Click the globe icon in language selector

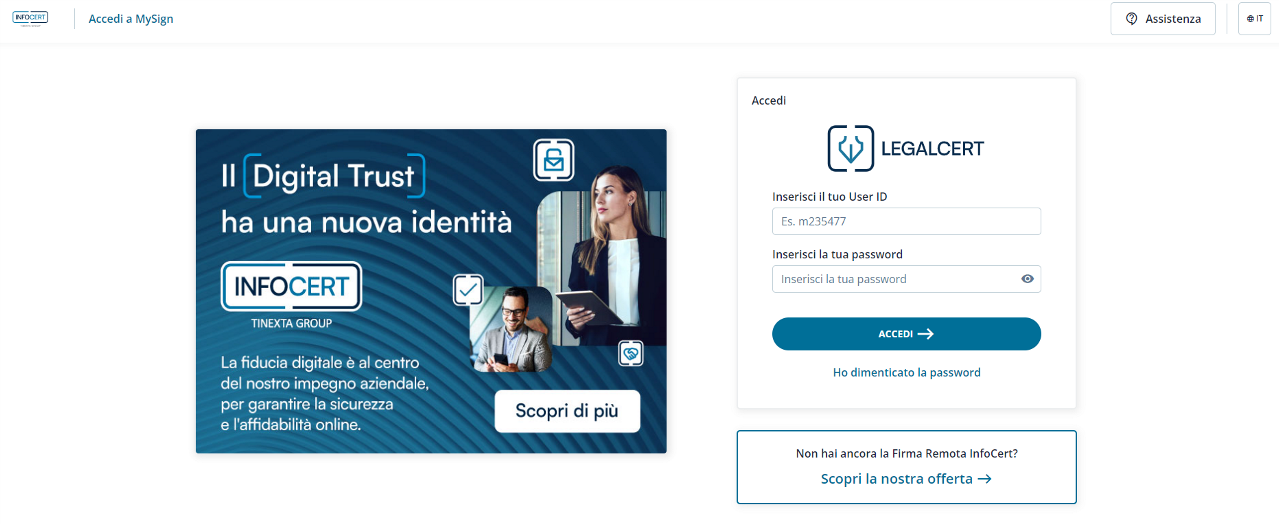coord(1250,19)
